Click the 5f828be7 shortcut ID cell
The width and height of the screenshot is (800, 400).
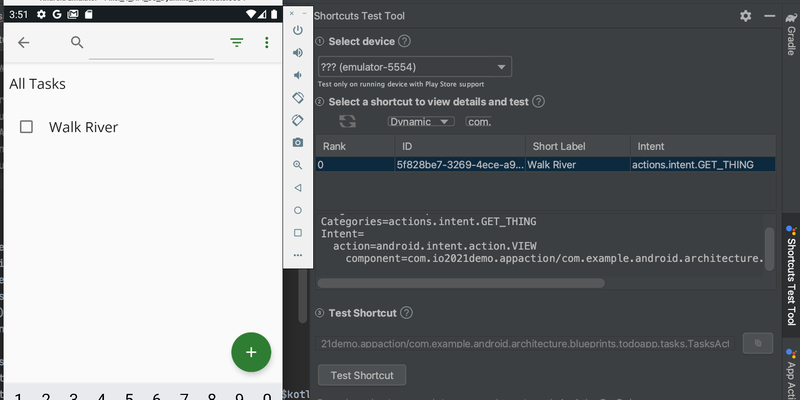[x=460, y=165]
